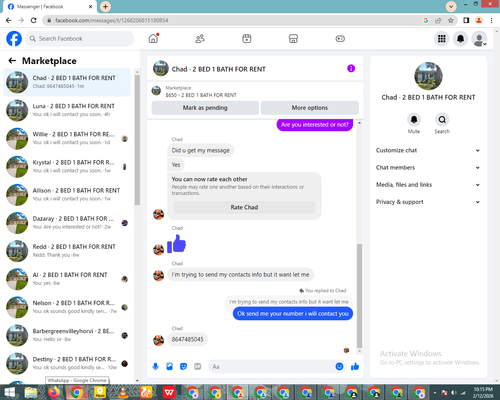Image resolution: width=500 pixels, height=400 pixels.
Task: Open the Windows Start menu
Action: coord(9,392)
